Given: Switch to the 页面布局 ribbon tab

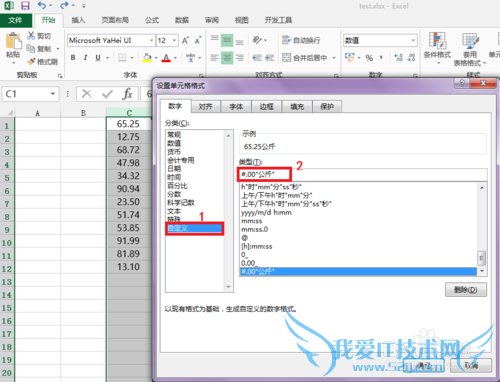Looking at the screenshot, I should point(115,20).
